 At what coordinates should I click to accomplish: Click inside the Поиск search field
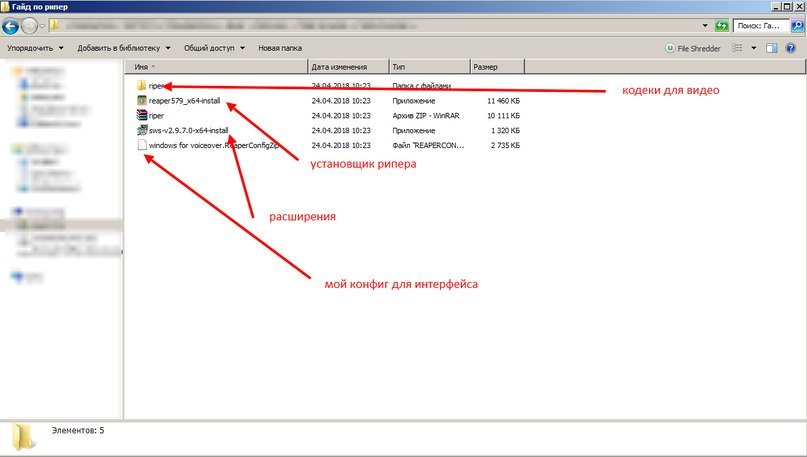coord(765,25)
